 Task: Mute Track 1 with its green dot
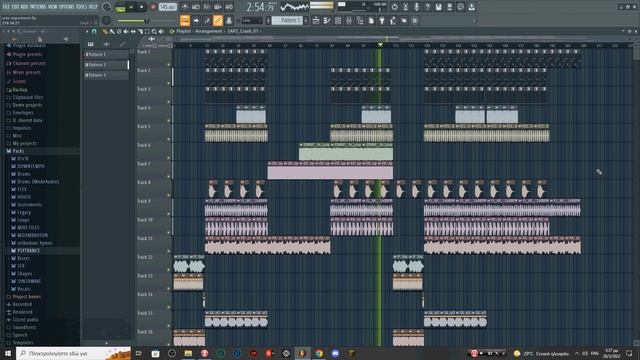pos(169,64)
